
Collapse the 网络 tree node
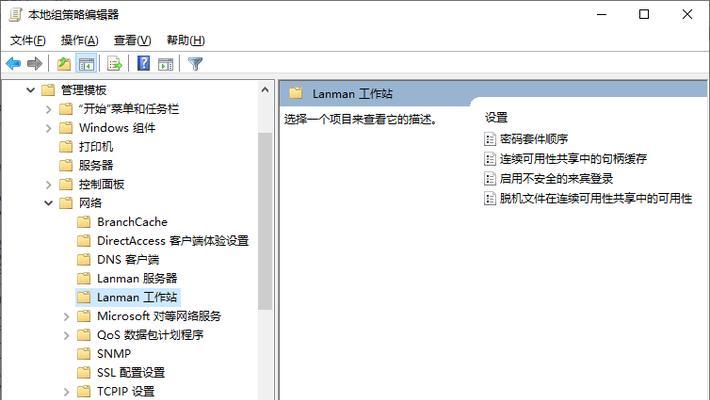[x=48, y=203]
